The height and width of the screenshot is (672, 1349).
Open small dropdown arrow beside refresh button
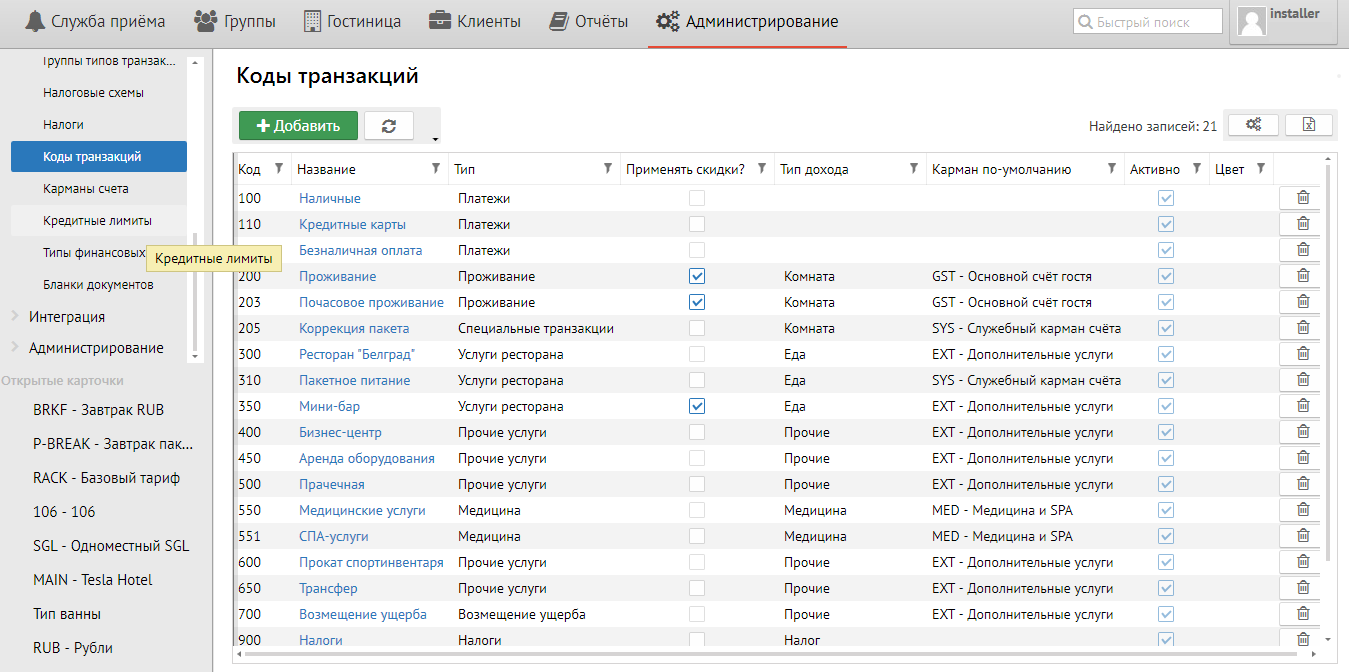tap(434, 138)
